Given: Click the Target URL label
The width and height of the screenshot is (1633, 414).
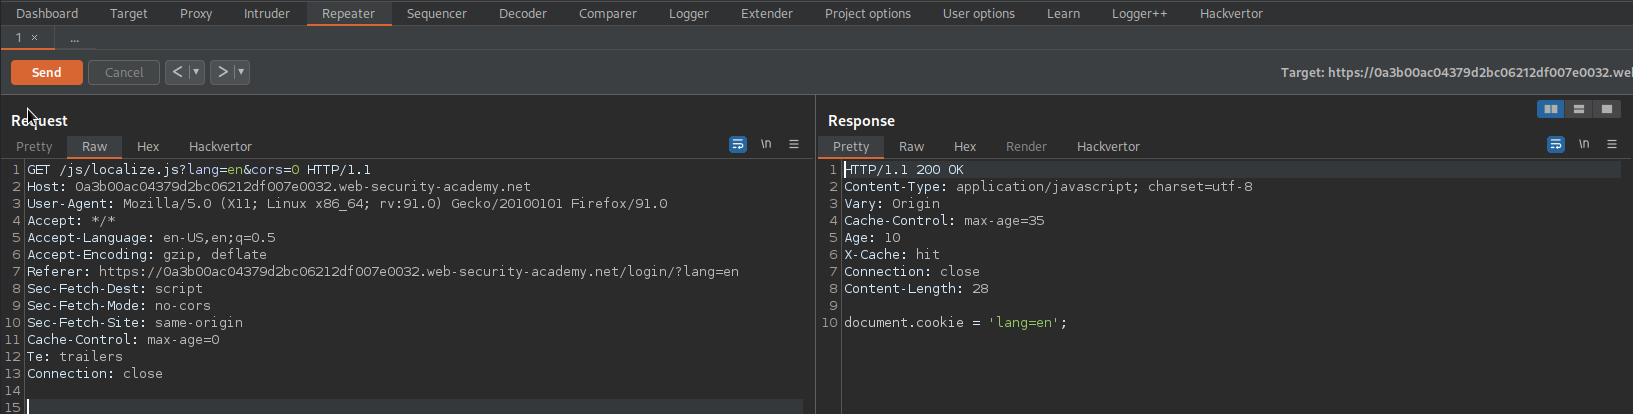Looking at the screenshot, I should click(1456, 72).
